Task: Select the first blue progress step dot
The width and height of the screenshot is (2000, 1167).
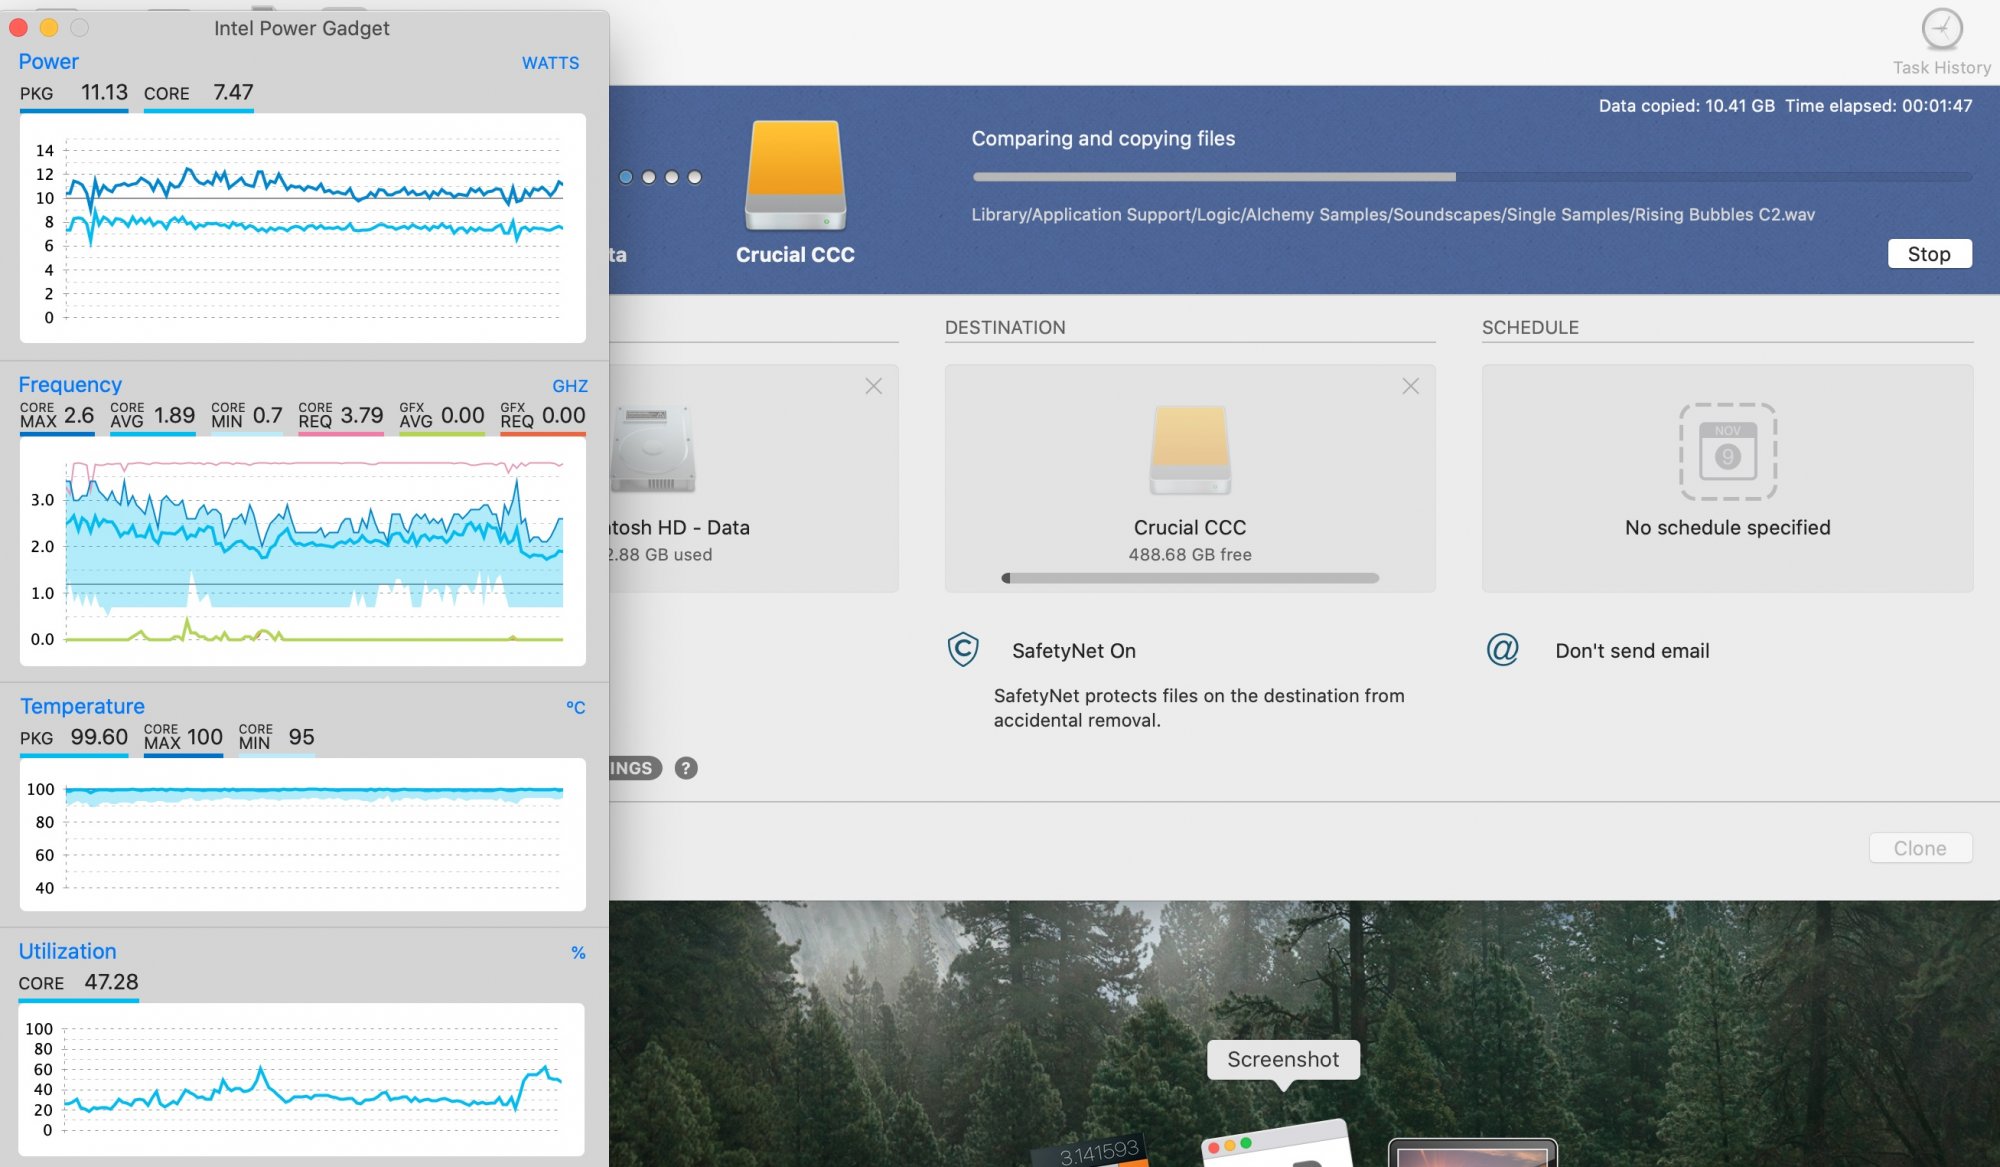Action: pyautogui.click(x=626, y=177)
